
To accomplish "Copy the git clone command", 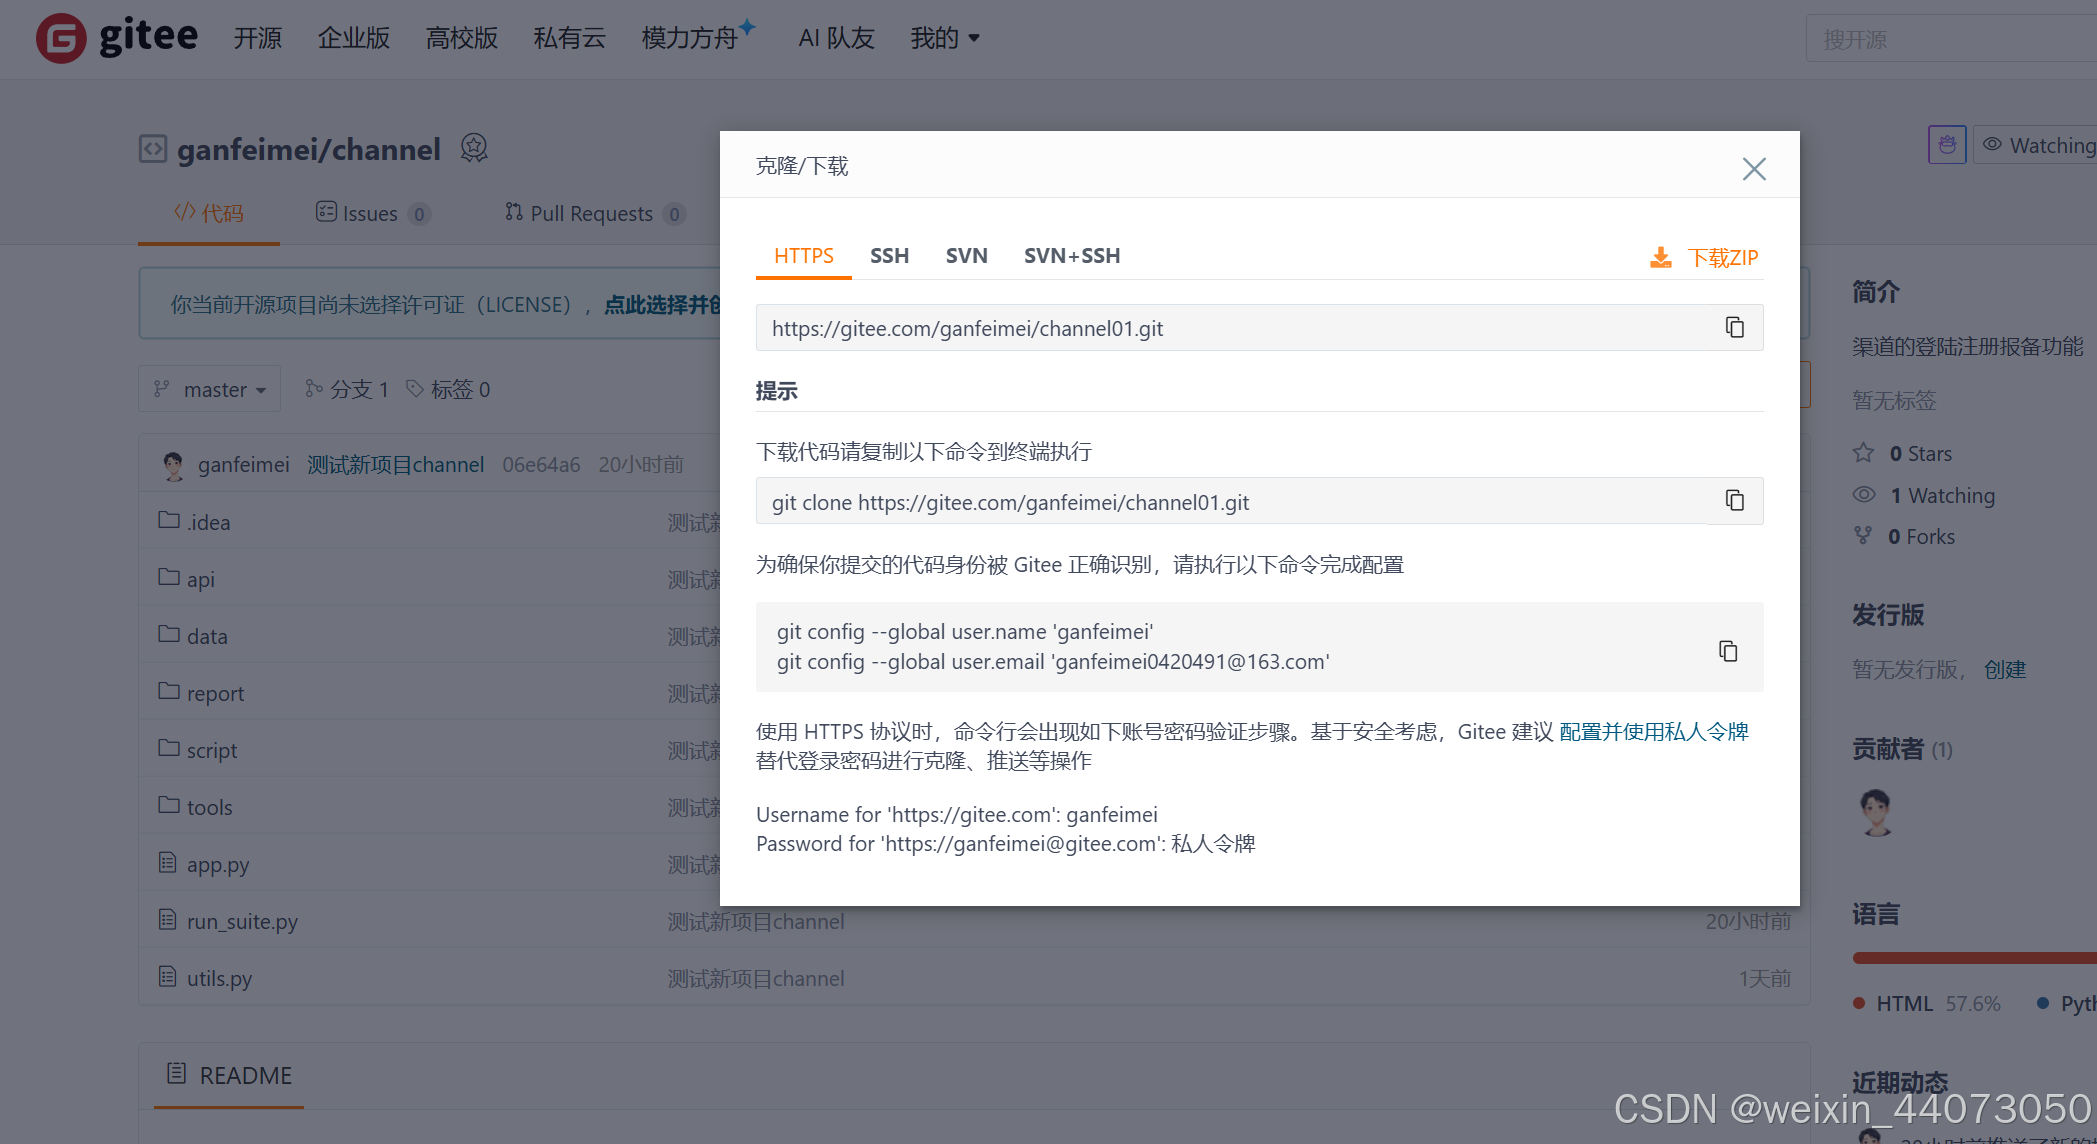I will point(1735,501).
